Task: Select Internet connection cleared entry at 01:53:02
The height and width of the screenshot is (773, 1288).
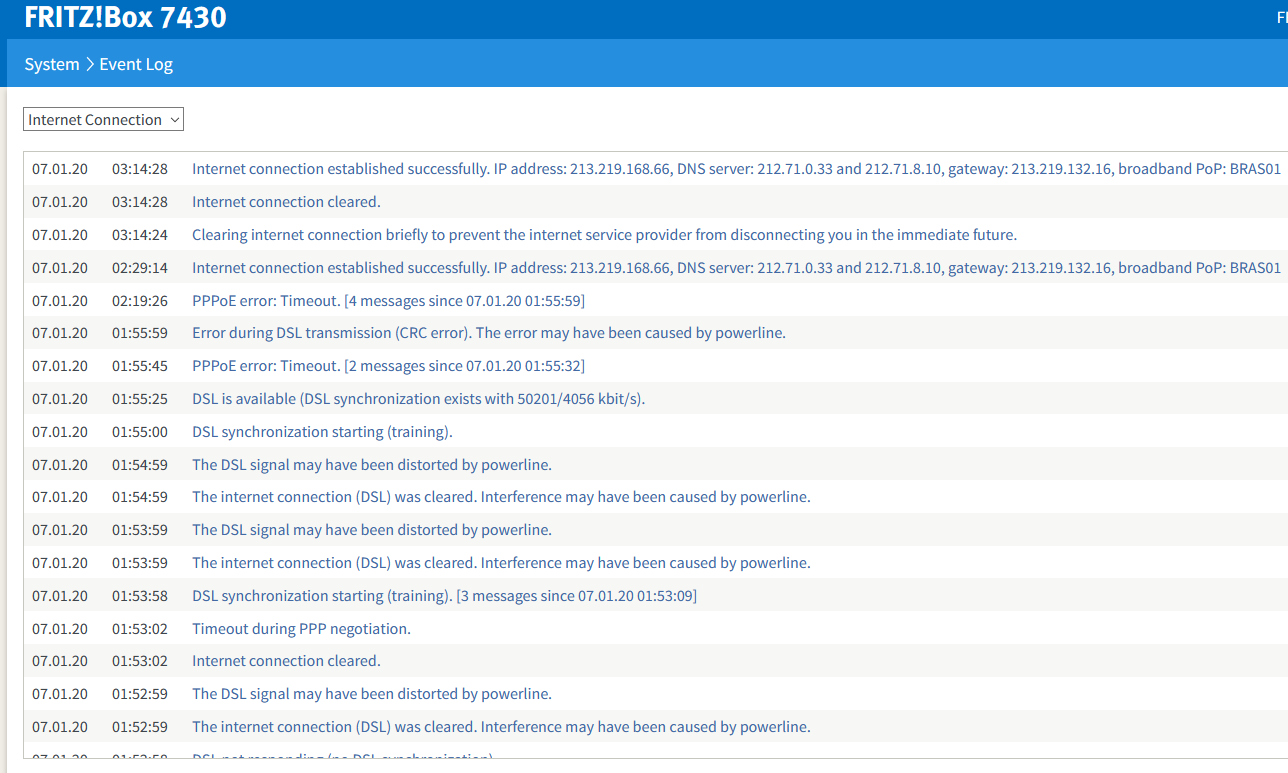Action: pos(286,661)
